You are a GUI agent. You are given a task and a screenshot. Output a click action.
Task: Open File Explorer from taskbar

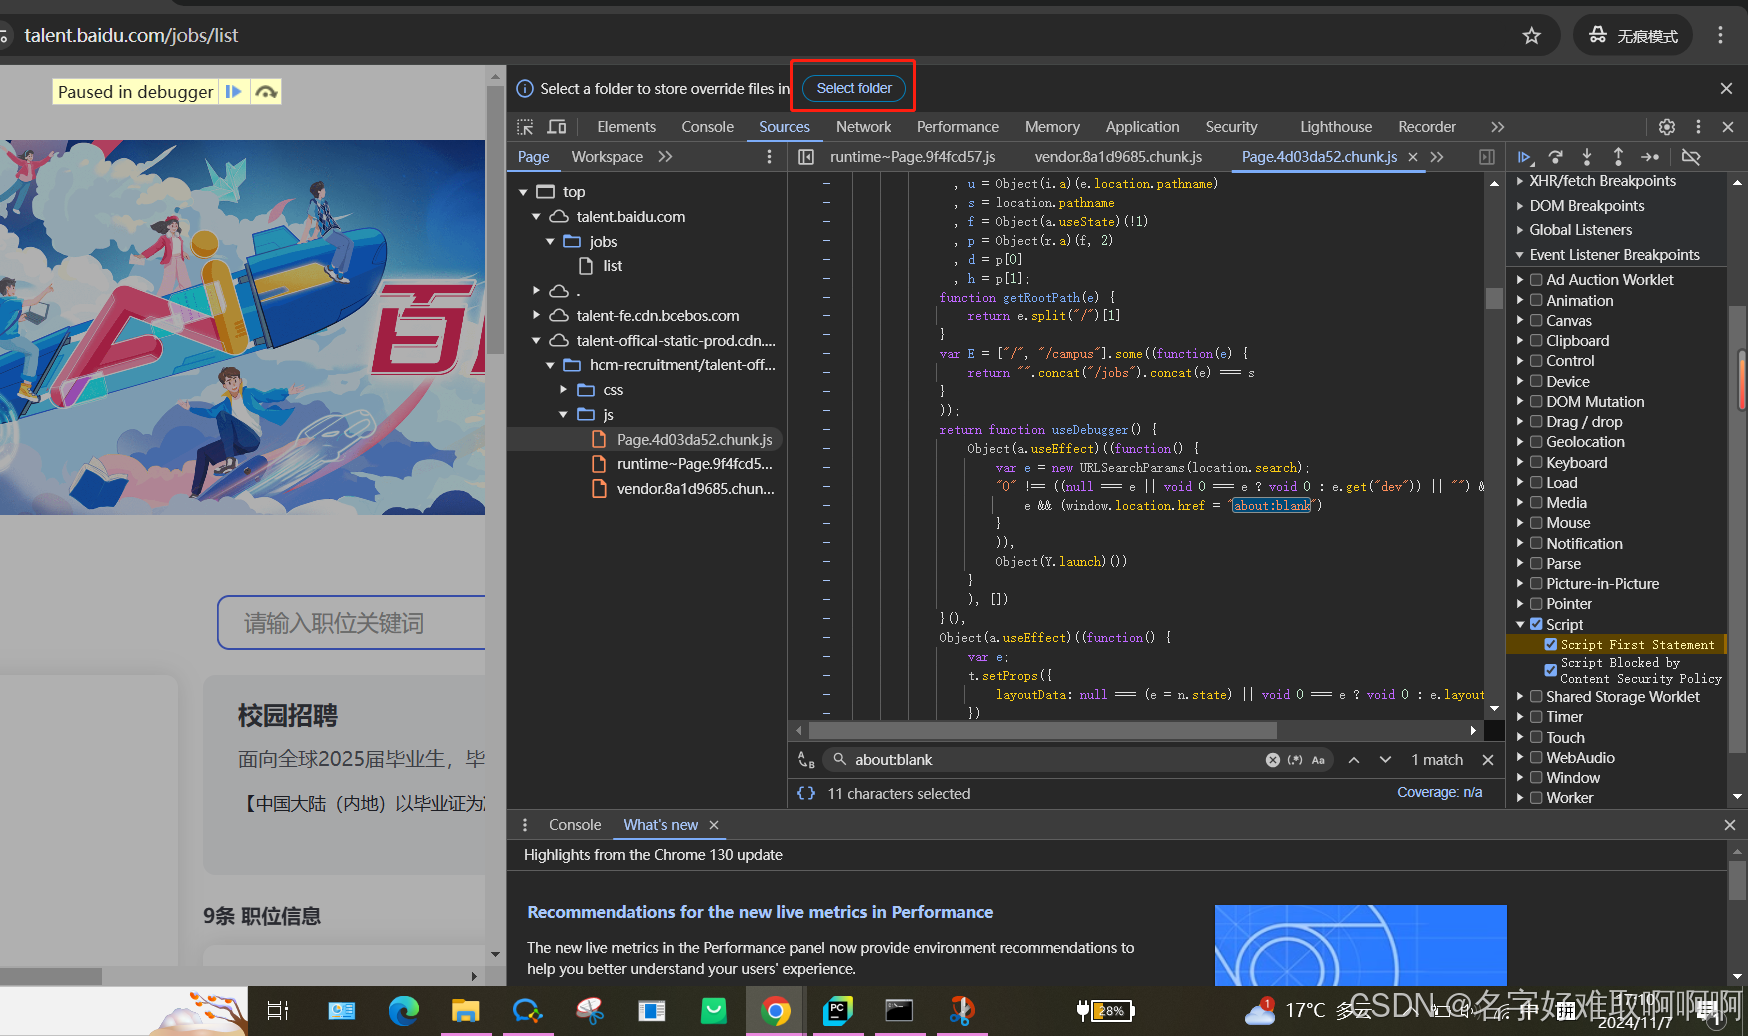tap(465, 1011)
